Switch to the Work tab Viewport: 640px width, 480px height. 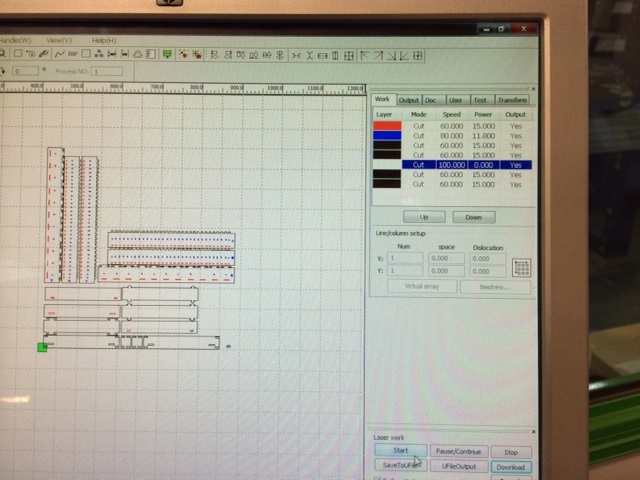coord(382,99)
